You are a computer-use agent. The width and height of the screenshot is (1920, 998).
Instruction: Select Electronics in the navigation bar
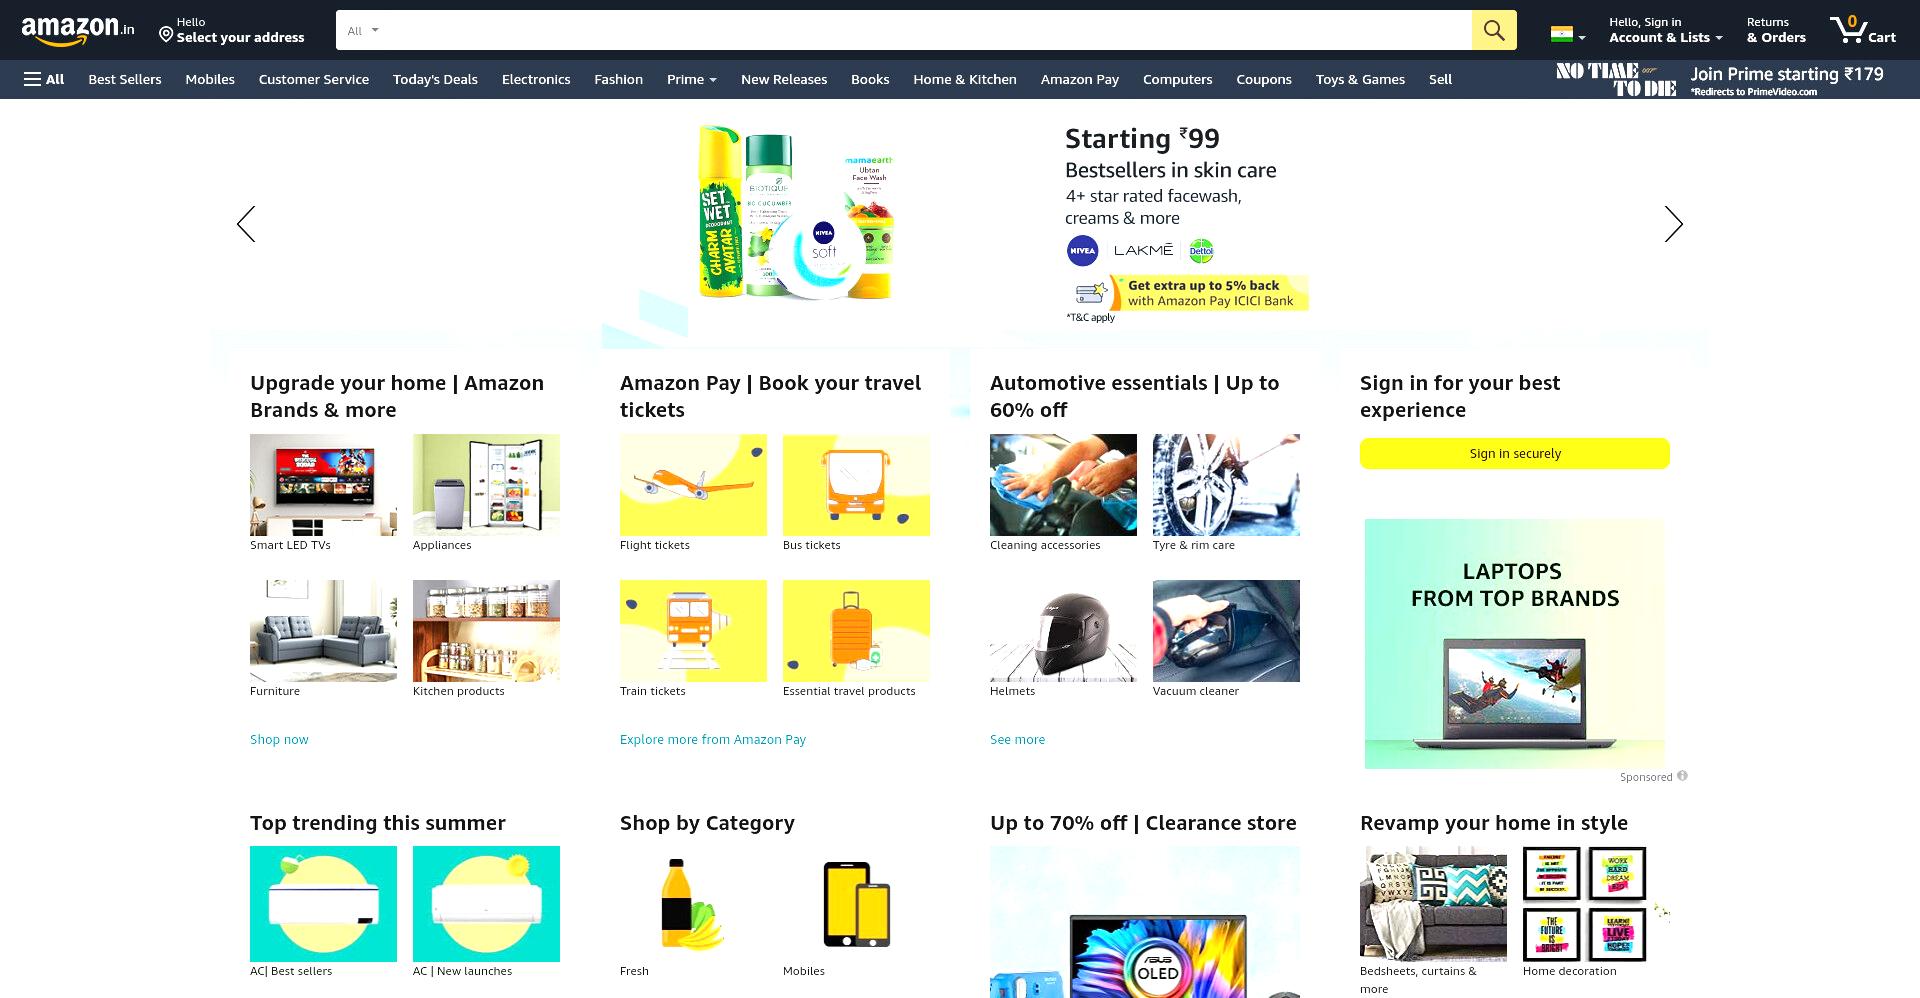[536, 79]
